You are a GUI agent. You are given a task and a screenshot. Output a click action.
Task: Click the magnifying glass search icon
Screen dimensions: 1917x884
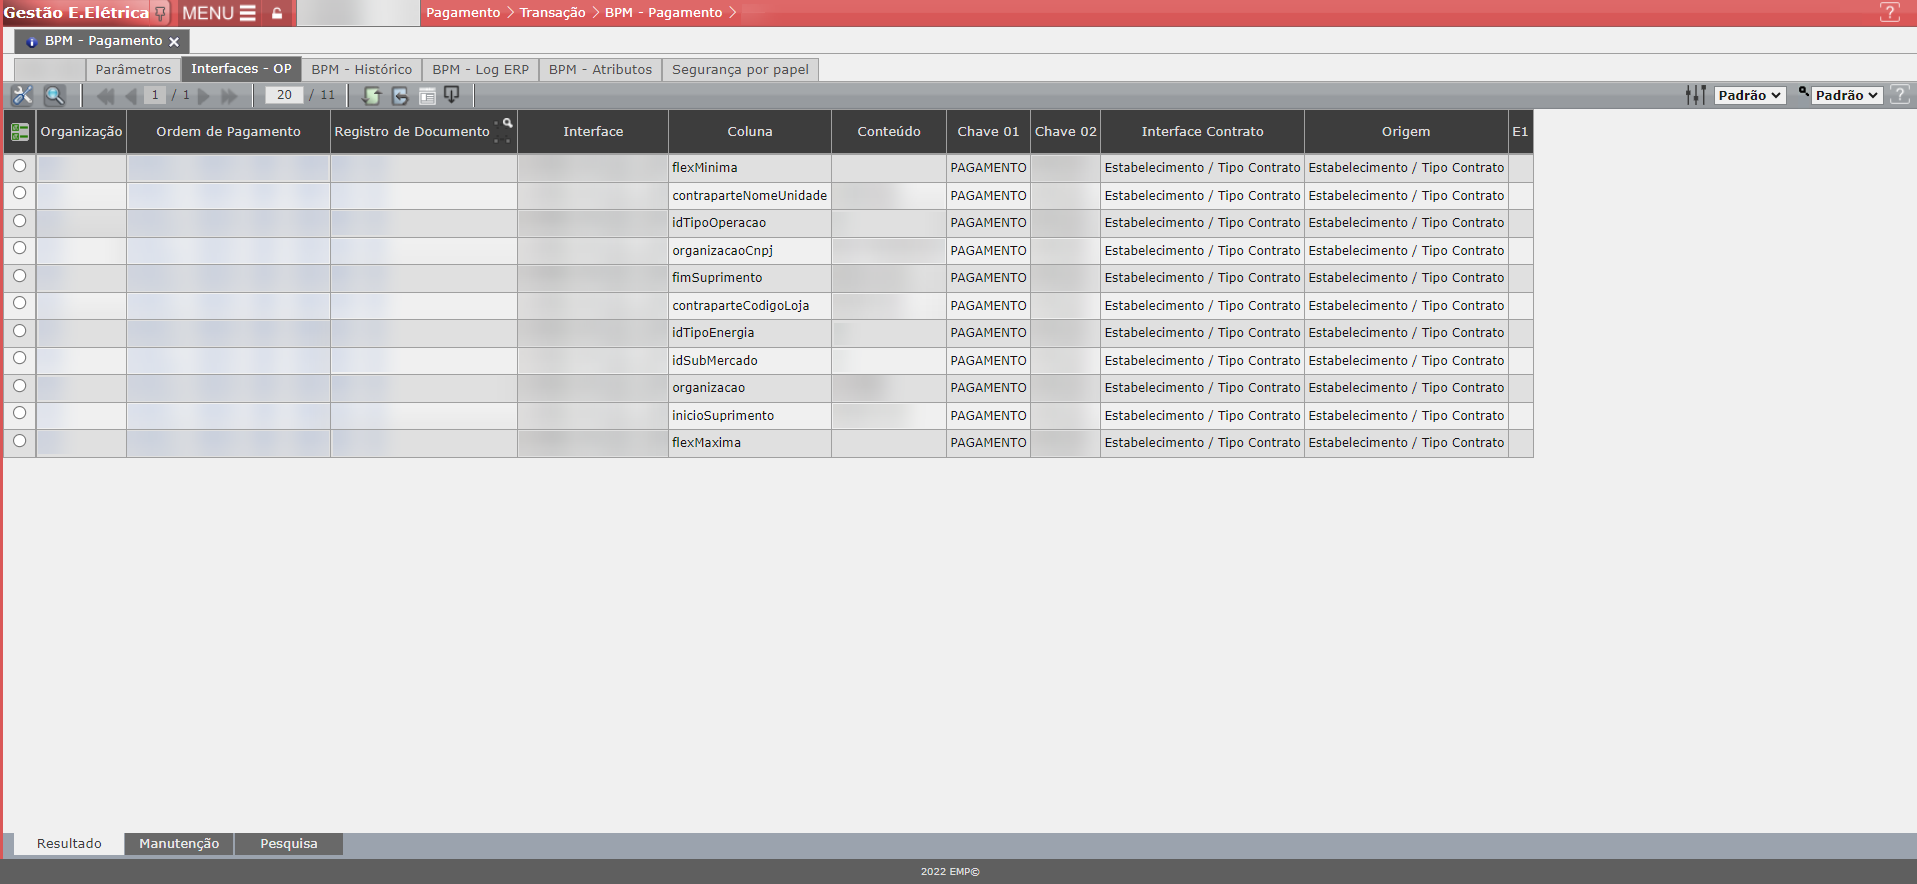54,95
